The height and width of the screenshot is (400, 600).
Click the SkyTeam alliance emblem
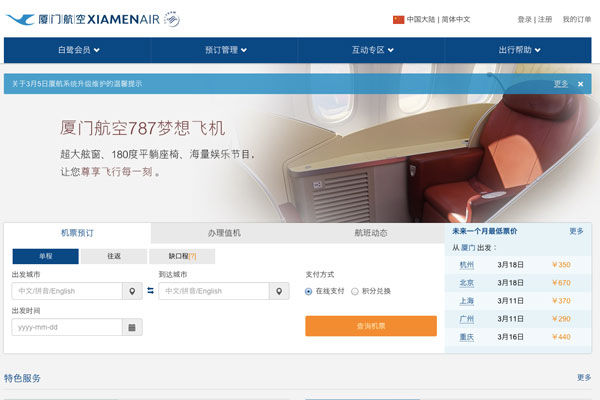click(x=172, y=19)
